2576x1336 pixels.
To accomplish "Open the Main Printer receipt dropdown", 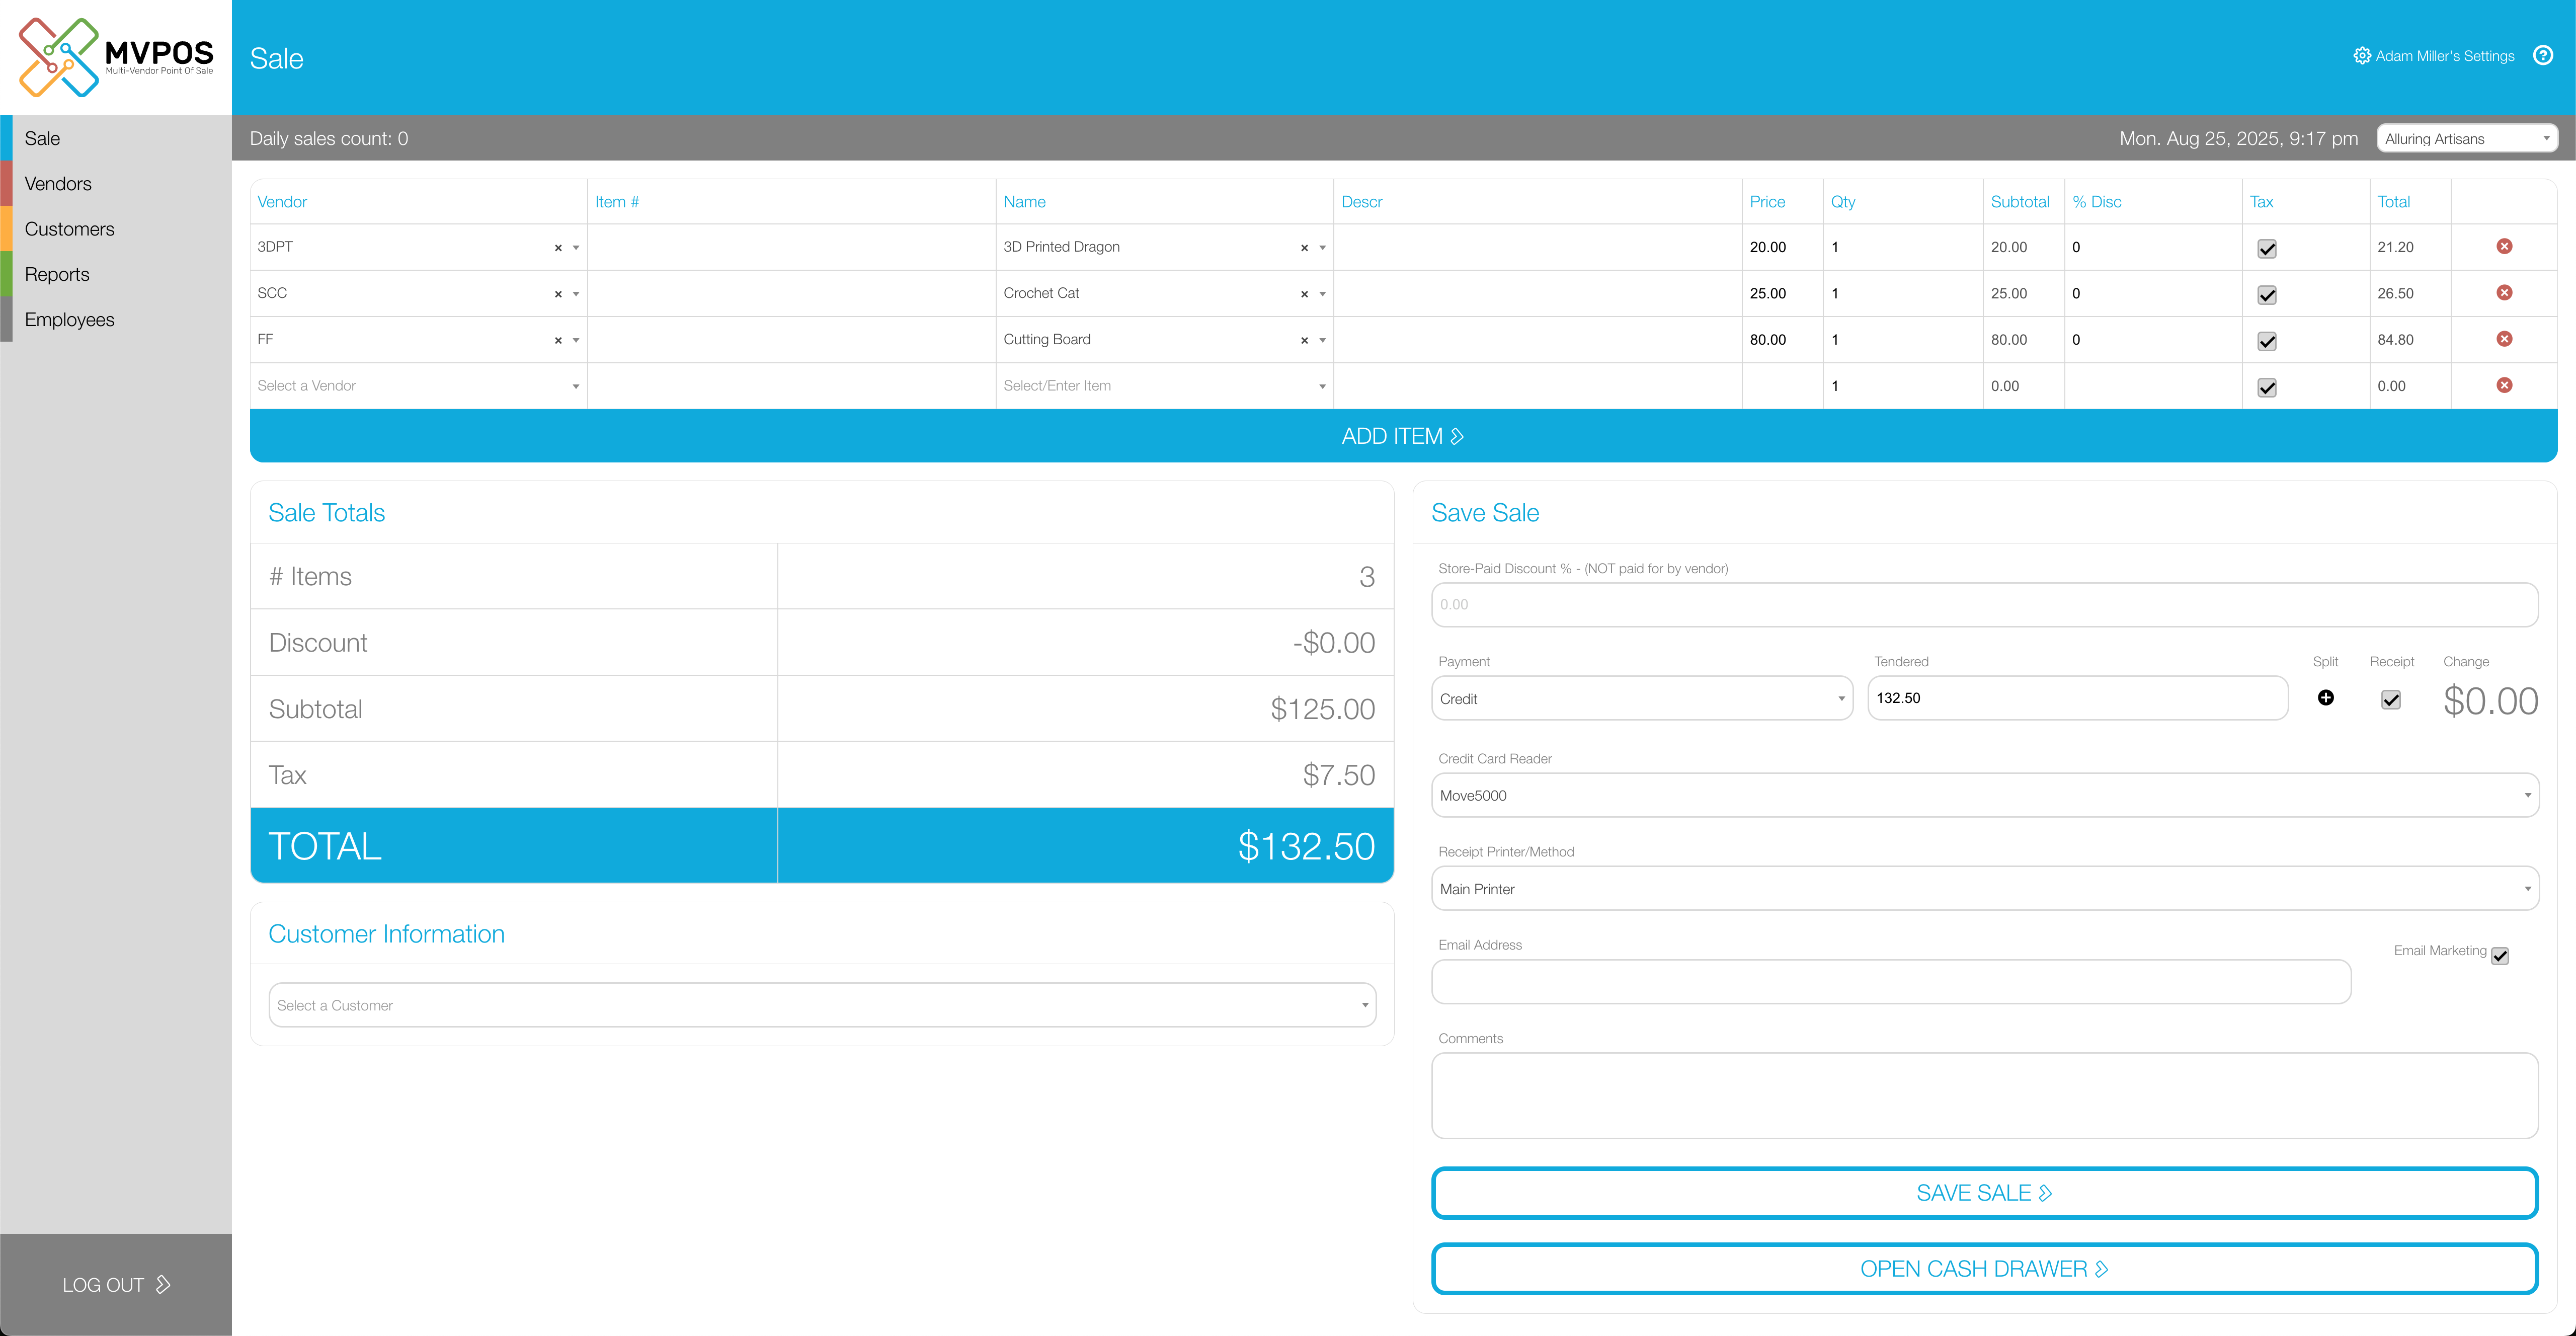I will pos(1984,888).
